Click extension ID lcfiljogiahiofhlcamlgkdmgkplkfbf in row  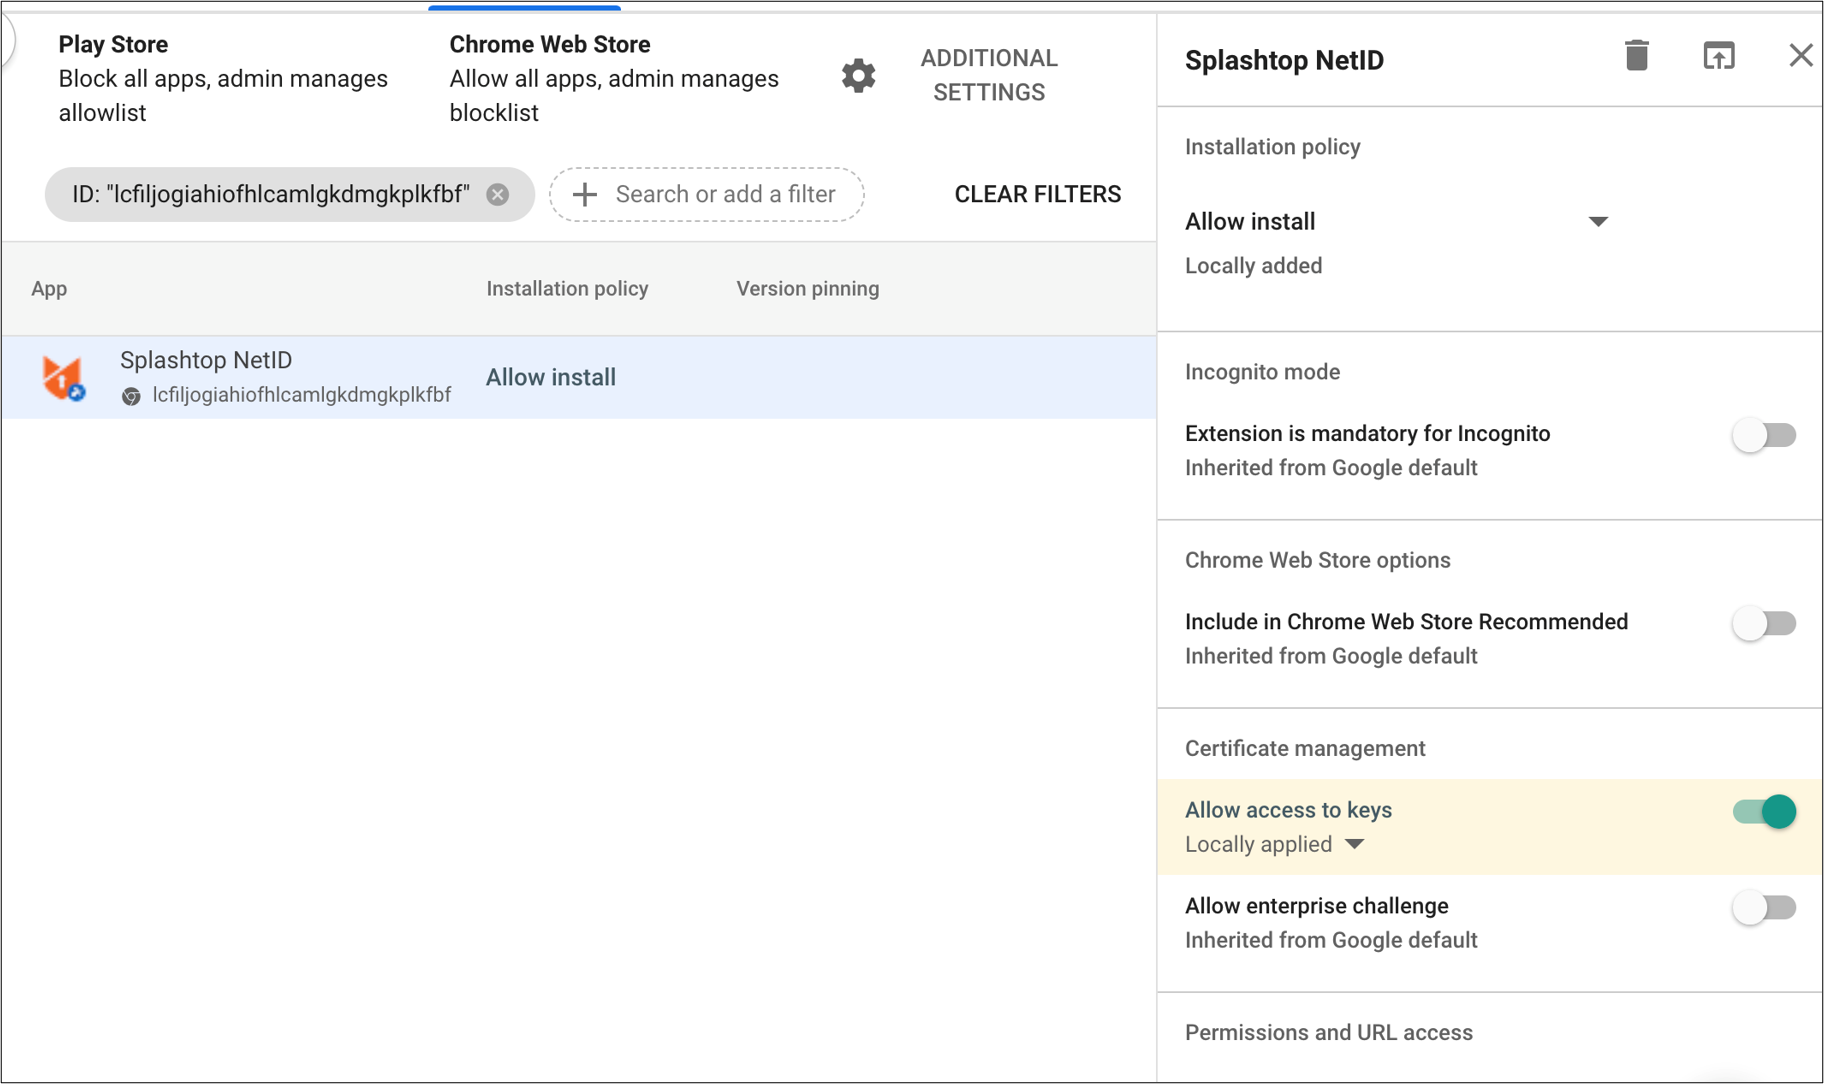(x=301, y=395)
